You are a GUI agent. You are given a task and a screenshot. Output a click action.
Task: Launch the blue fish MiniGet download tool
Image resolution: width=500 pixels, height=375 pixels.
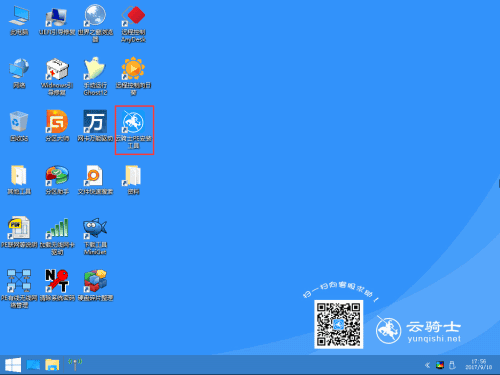[x=95, y=236]
